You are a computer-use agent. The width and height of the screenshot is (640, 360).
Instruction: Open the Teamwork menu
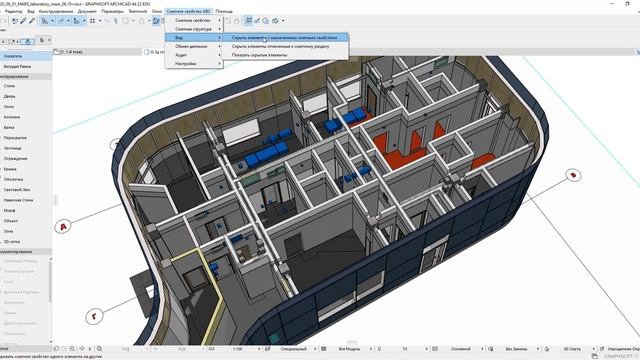coord(138,11)
